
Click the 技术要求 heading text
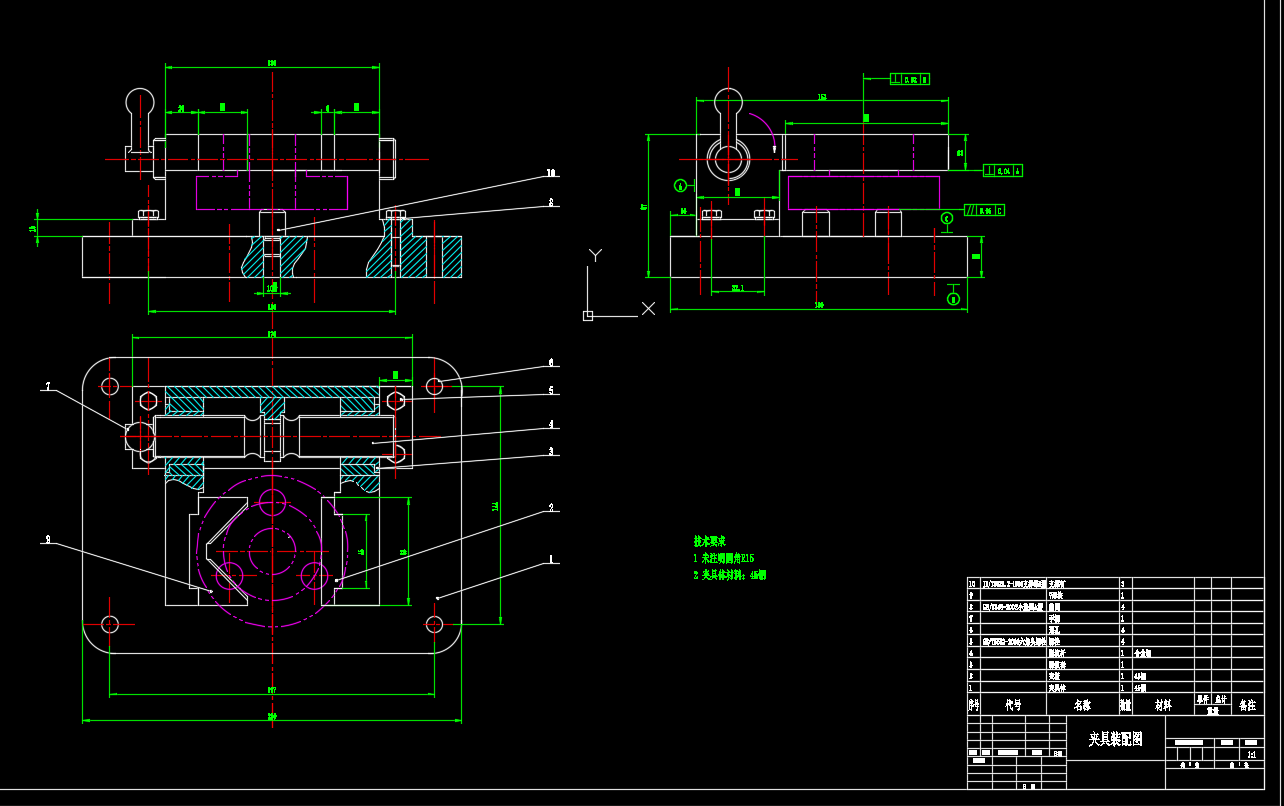click(710, 541)
